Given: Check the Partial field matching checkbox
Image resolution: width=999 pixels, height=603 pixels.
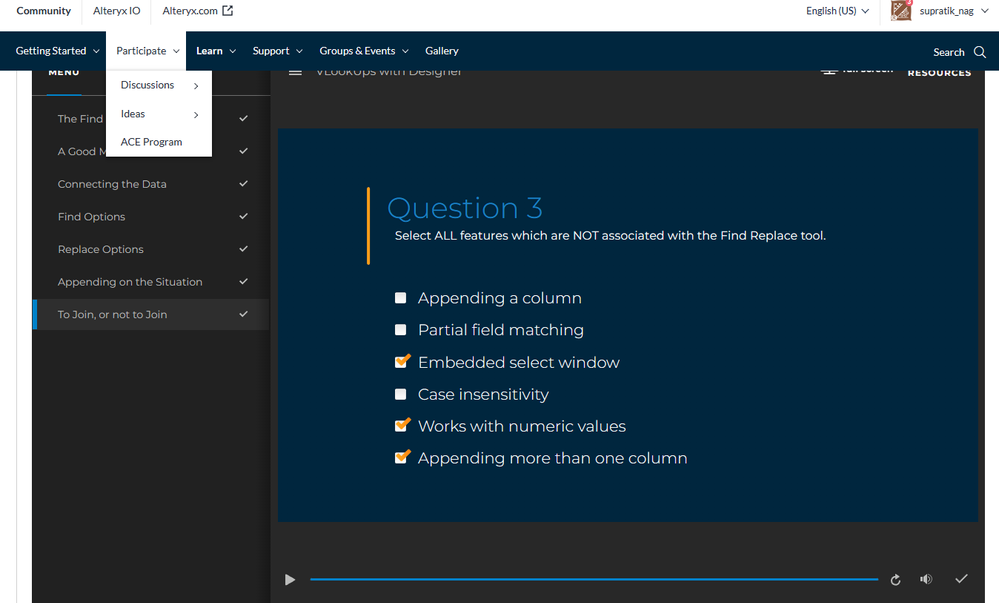Looking at the screenshot, I should (x=400, y=330).
